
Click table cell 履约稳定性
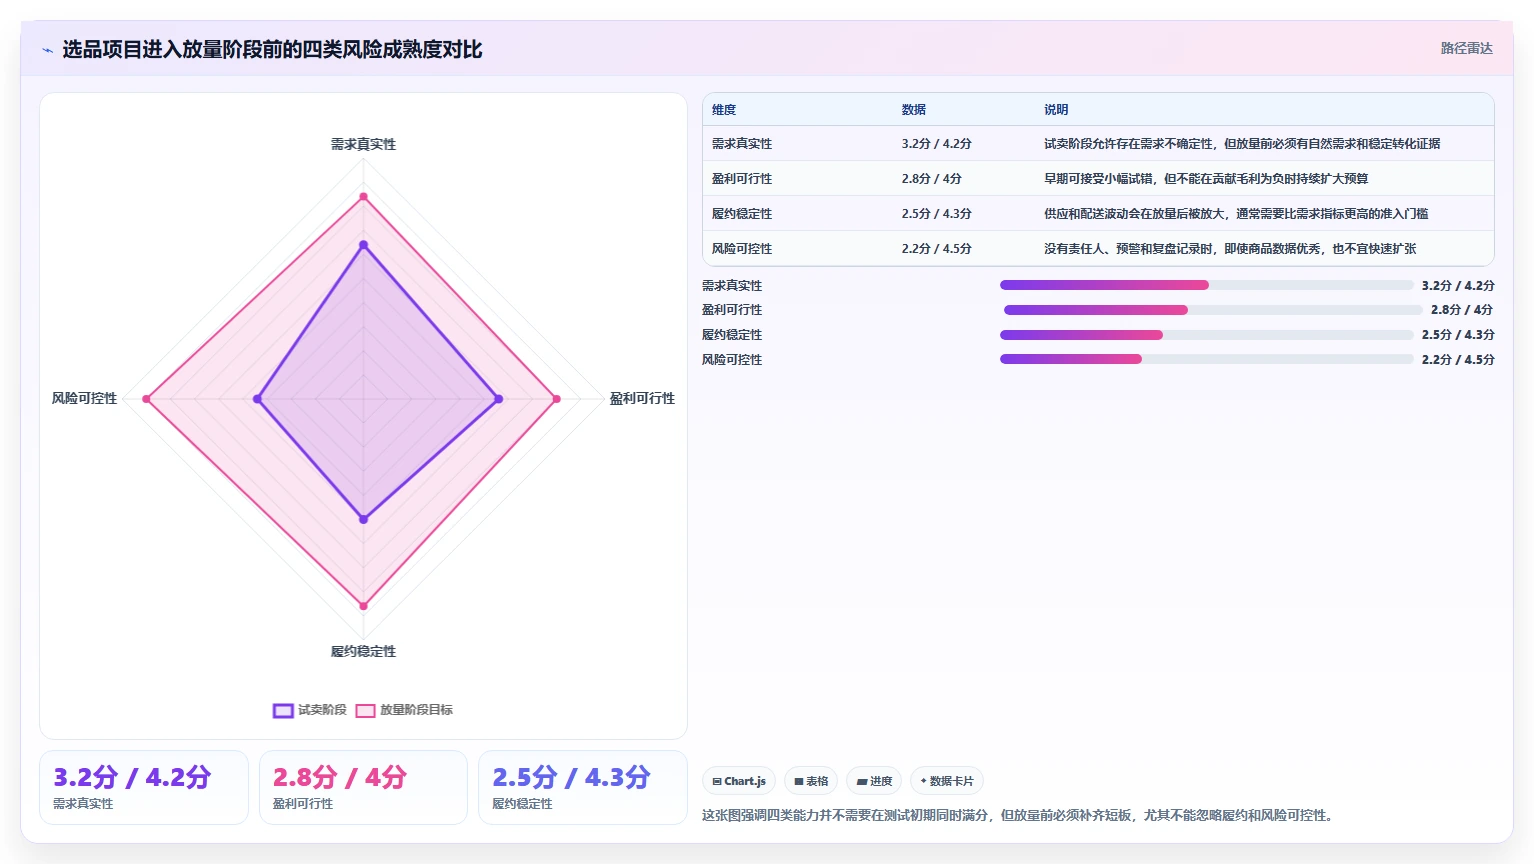(742, 214)
